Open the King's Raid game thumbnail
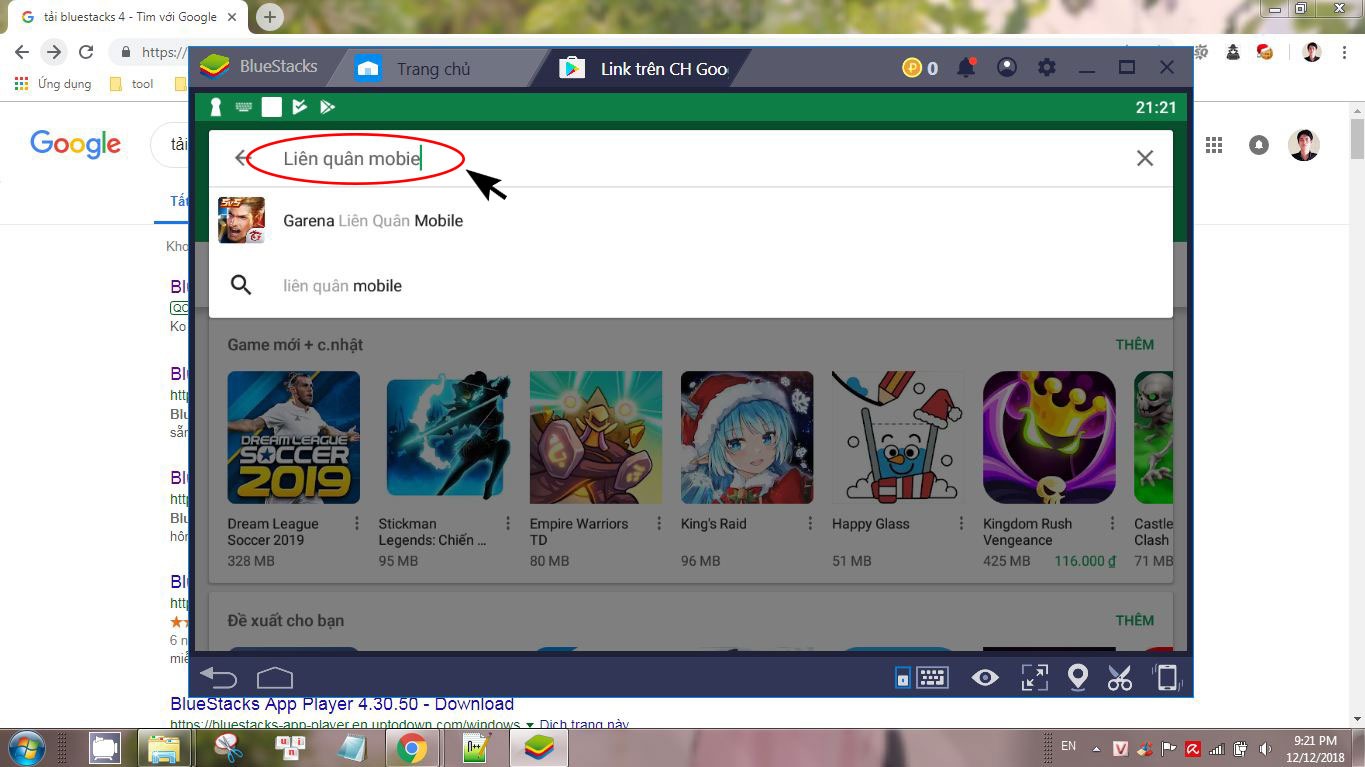1365x767 pixels. (746, 437)
